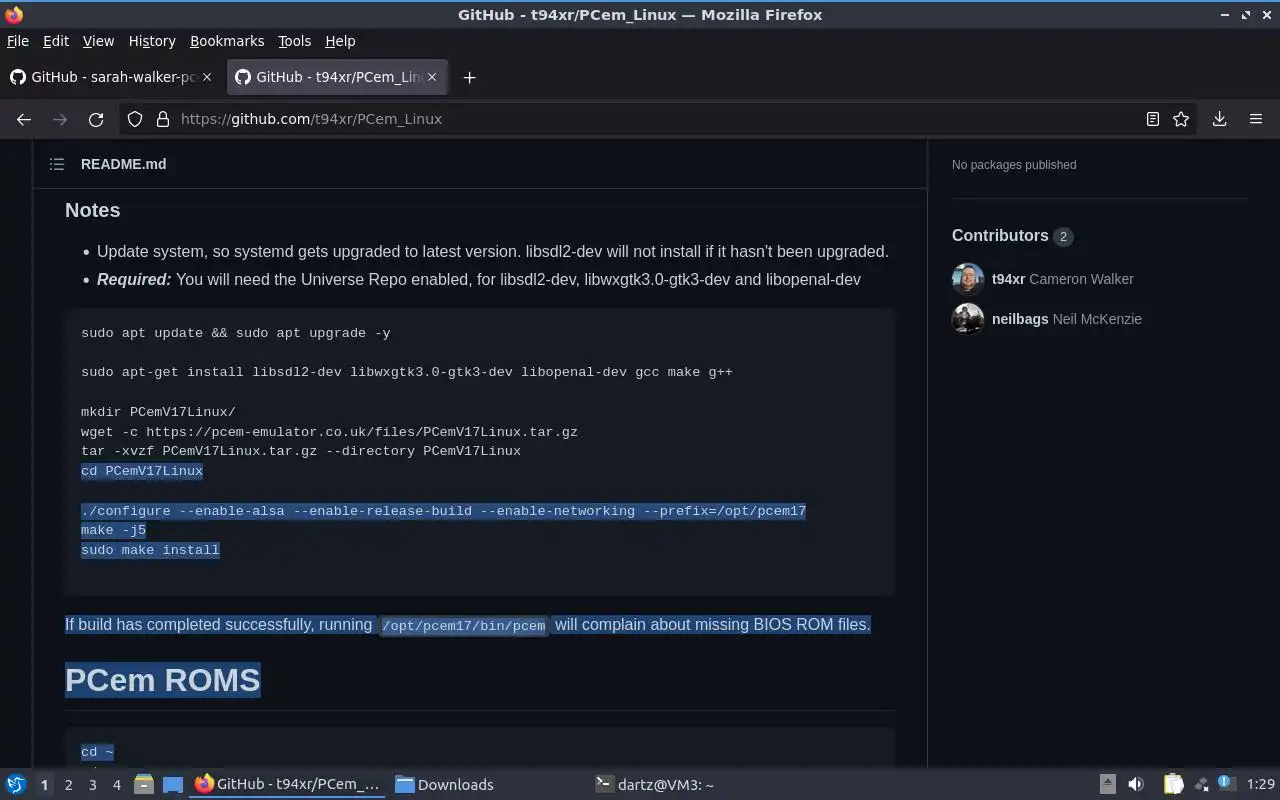This screenshot has height=800, width=1280.
Task: Click 'mkdir PCemV17Linux/' code line
Action: coord(158,412)
